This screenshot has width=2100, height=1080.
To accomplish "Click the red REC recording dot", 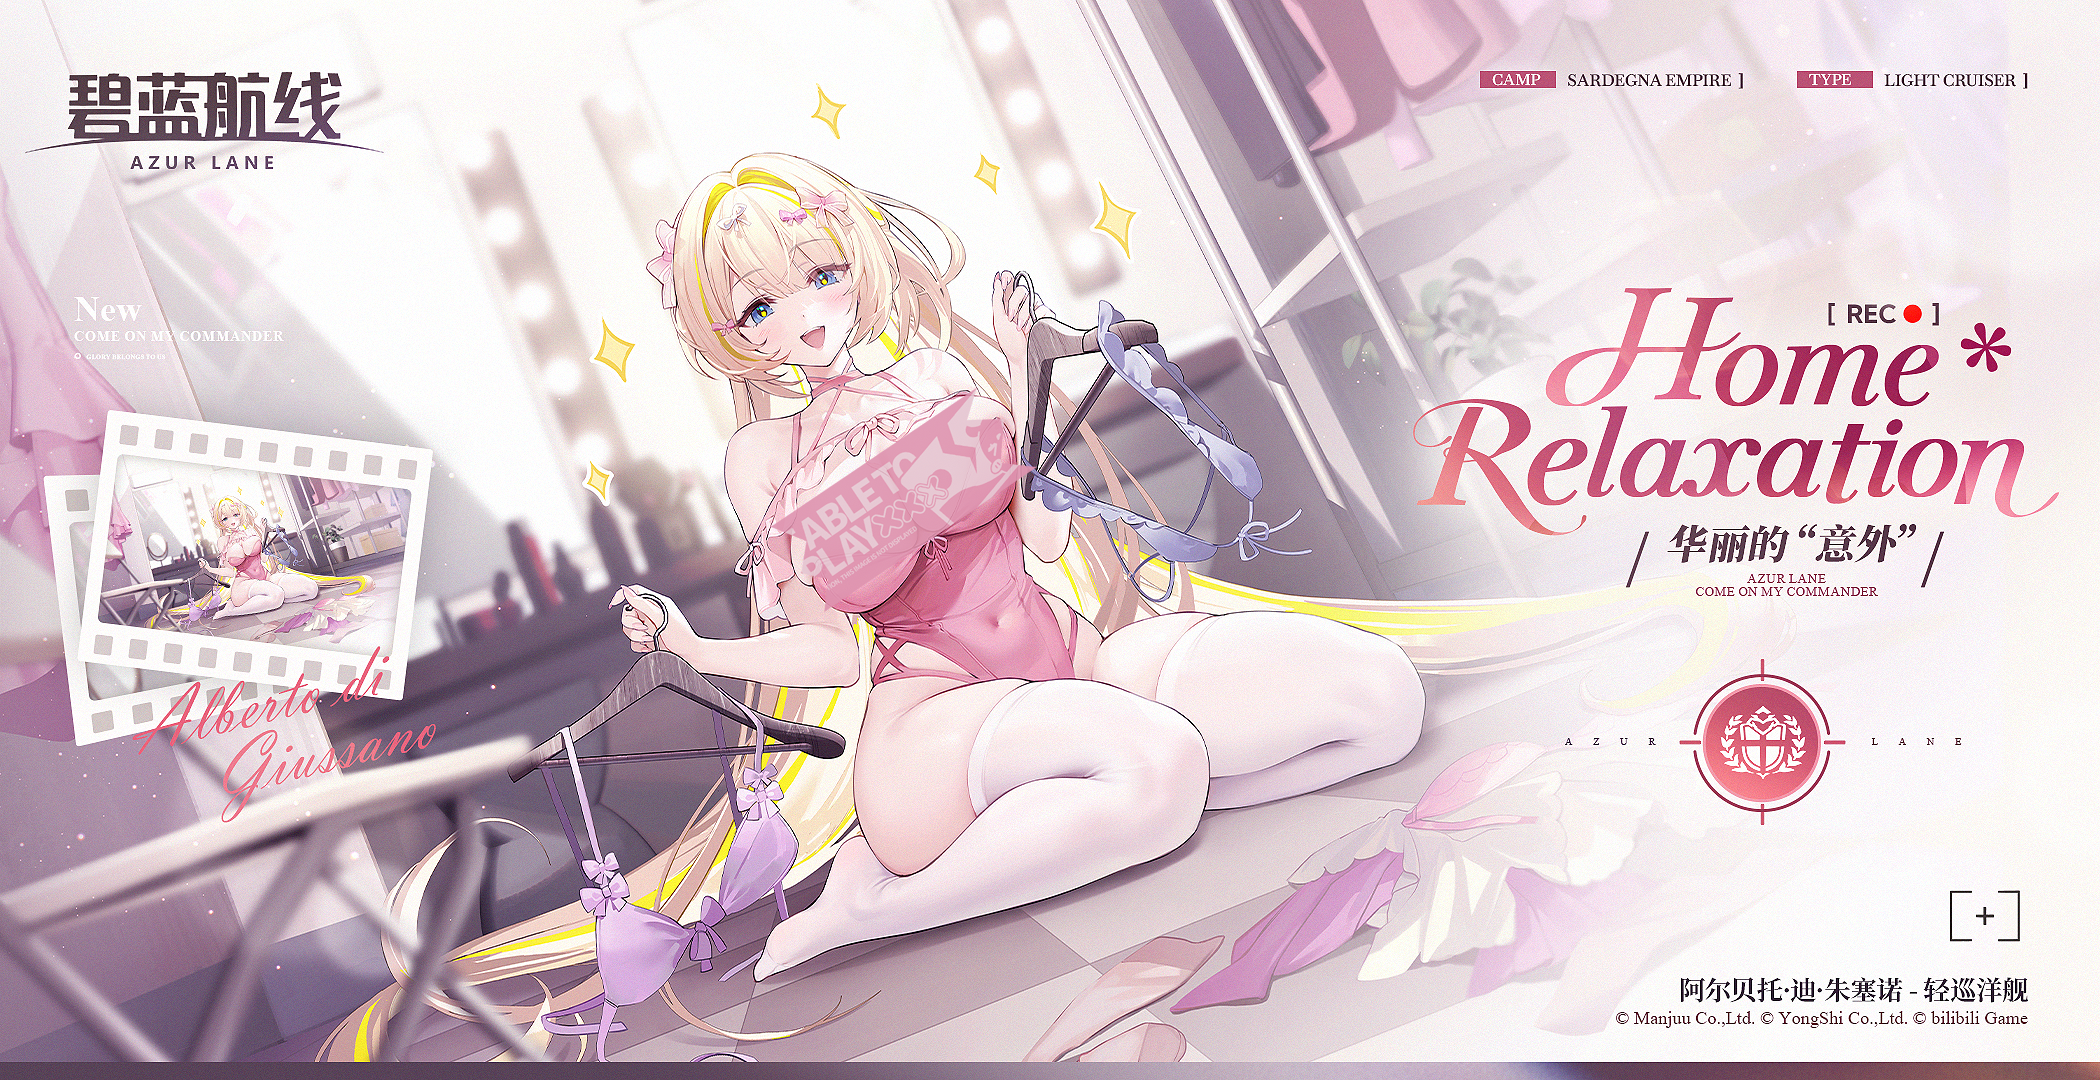I will point(1912,314).
